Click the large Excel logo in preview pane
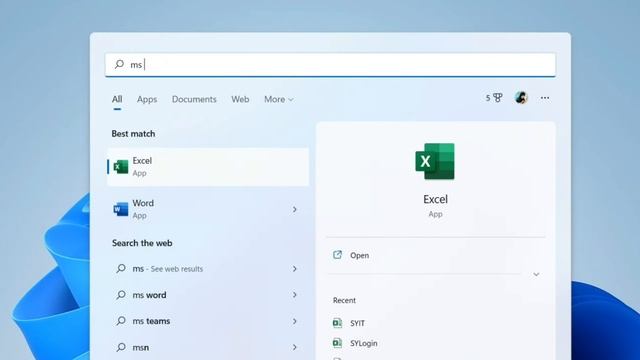Screen dimensions: 640x360 (x=435, y=161)
